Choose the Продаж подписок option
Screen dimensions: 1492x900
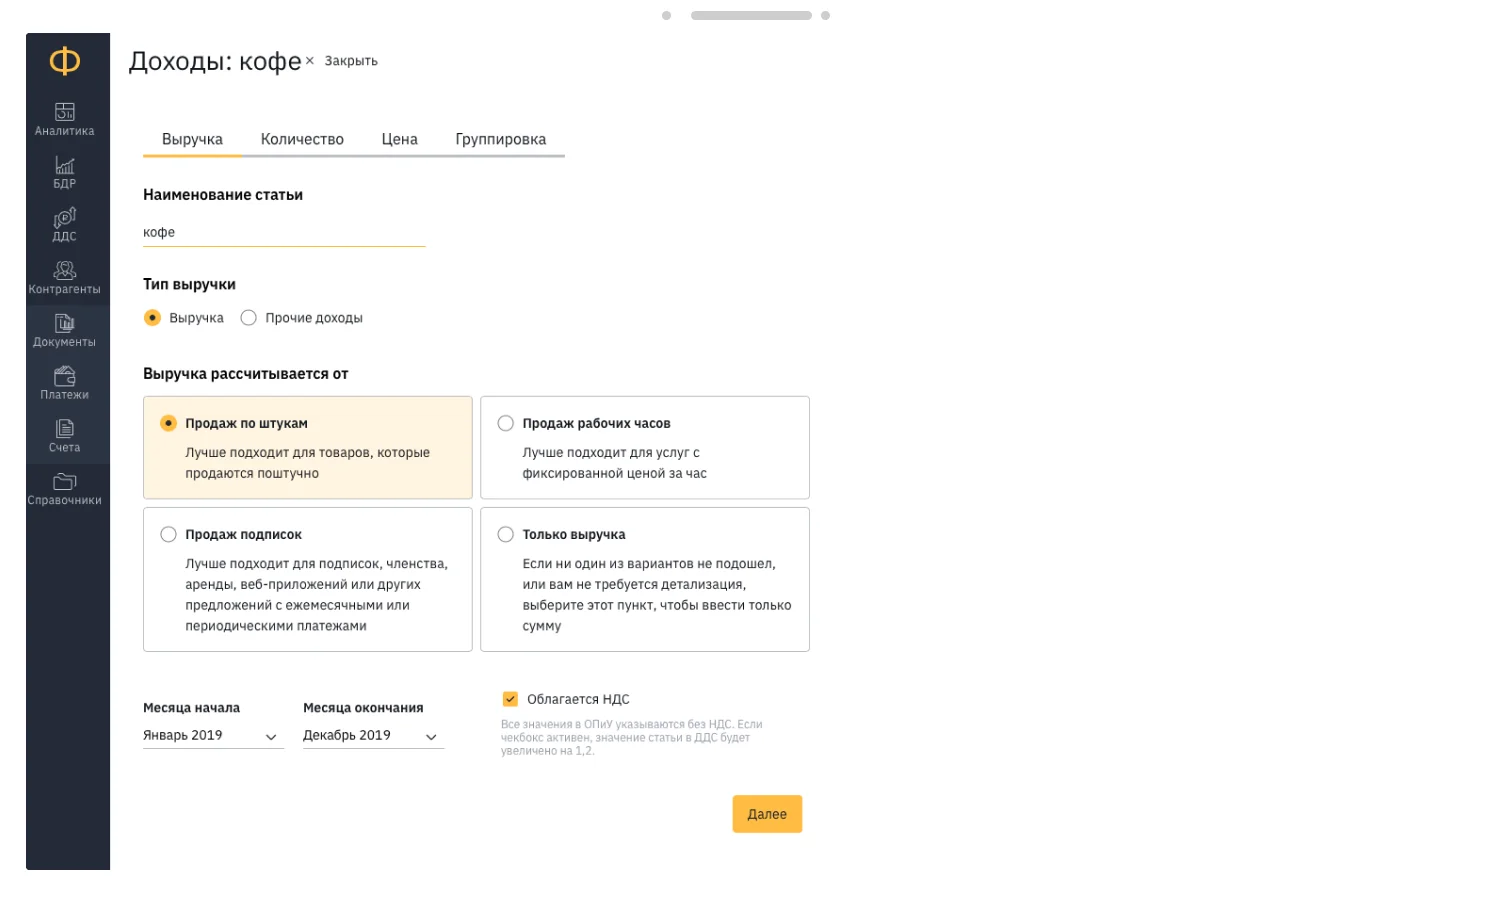169,535
